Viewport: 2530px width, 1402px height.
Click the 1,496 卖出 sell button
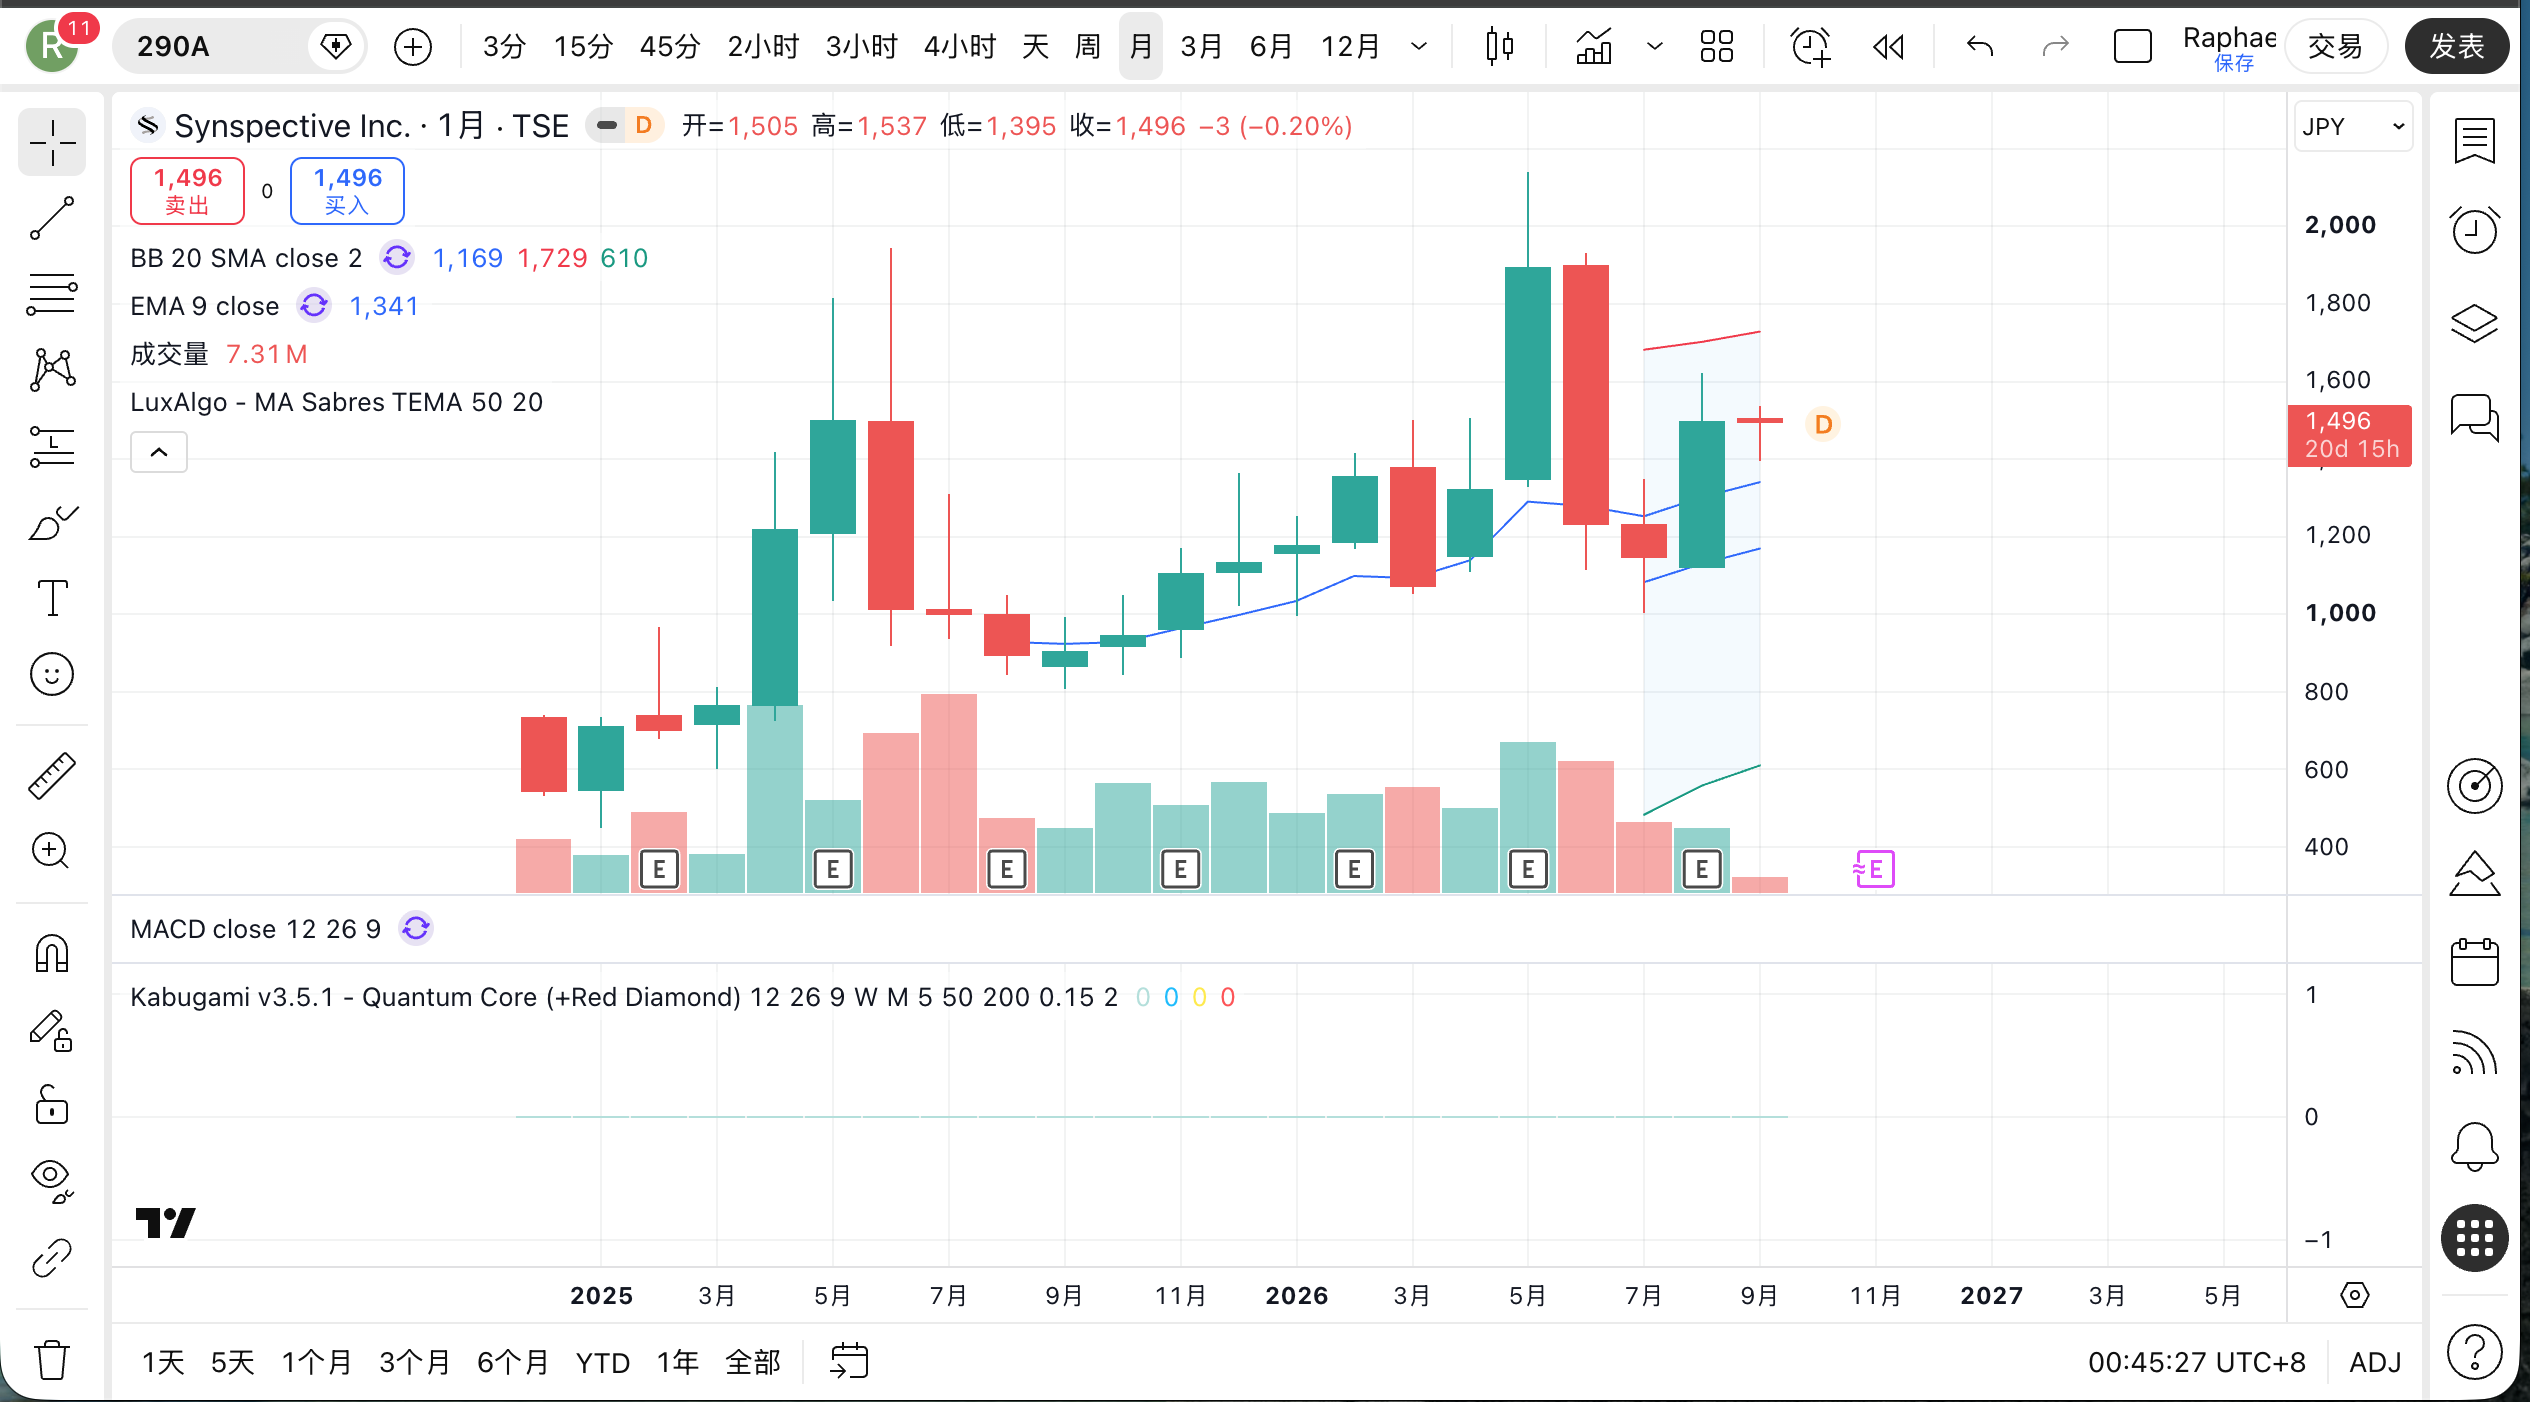(x=187, y=190)
